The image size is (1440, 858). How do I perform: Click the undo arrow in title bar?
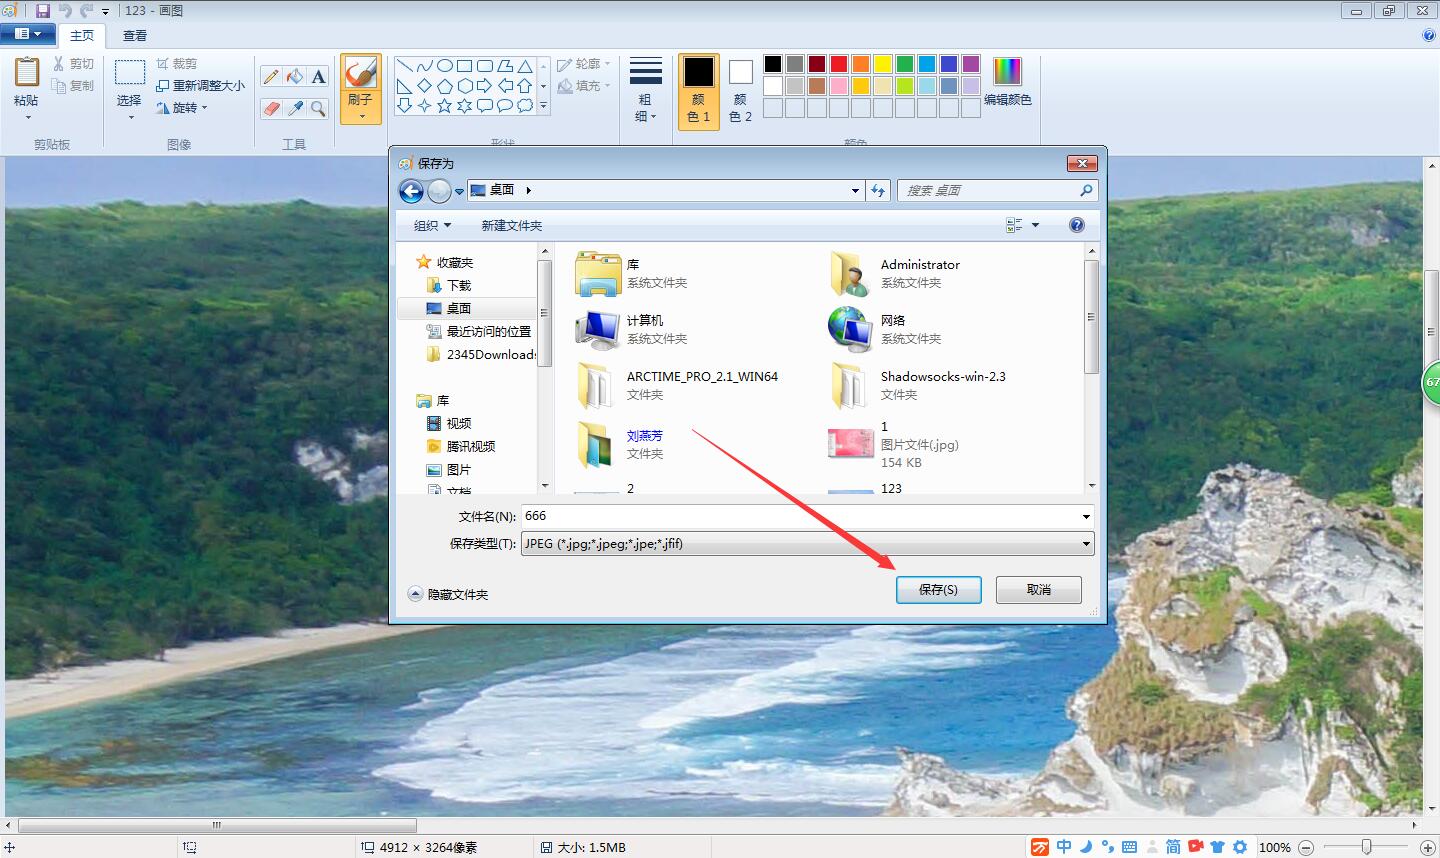[x=65, y=11]
